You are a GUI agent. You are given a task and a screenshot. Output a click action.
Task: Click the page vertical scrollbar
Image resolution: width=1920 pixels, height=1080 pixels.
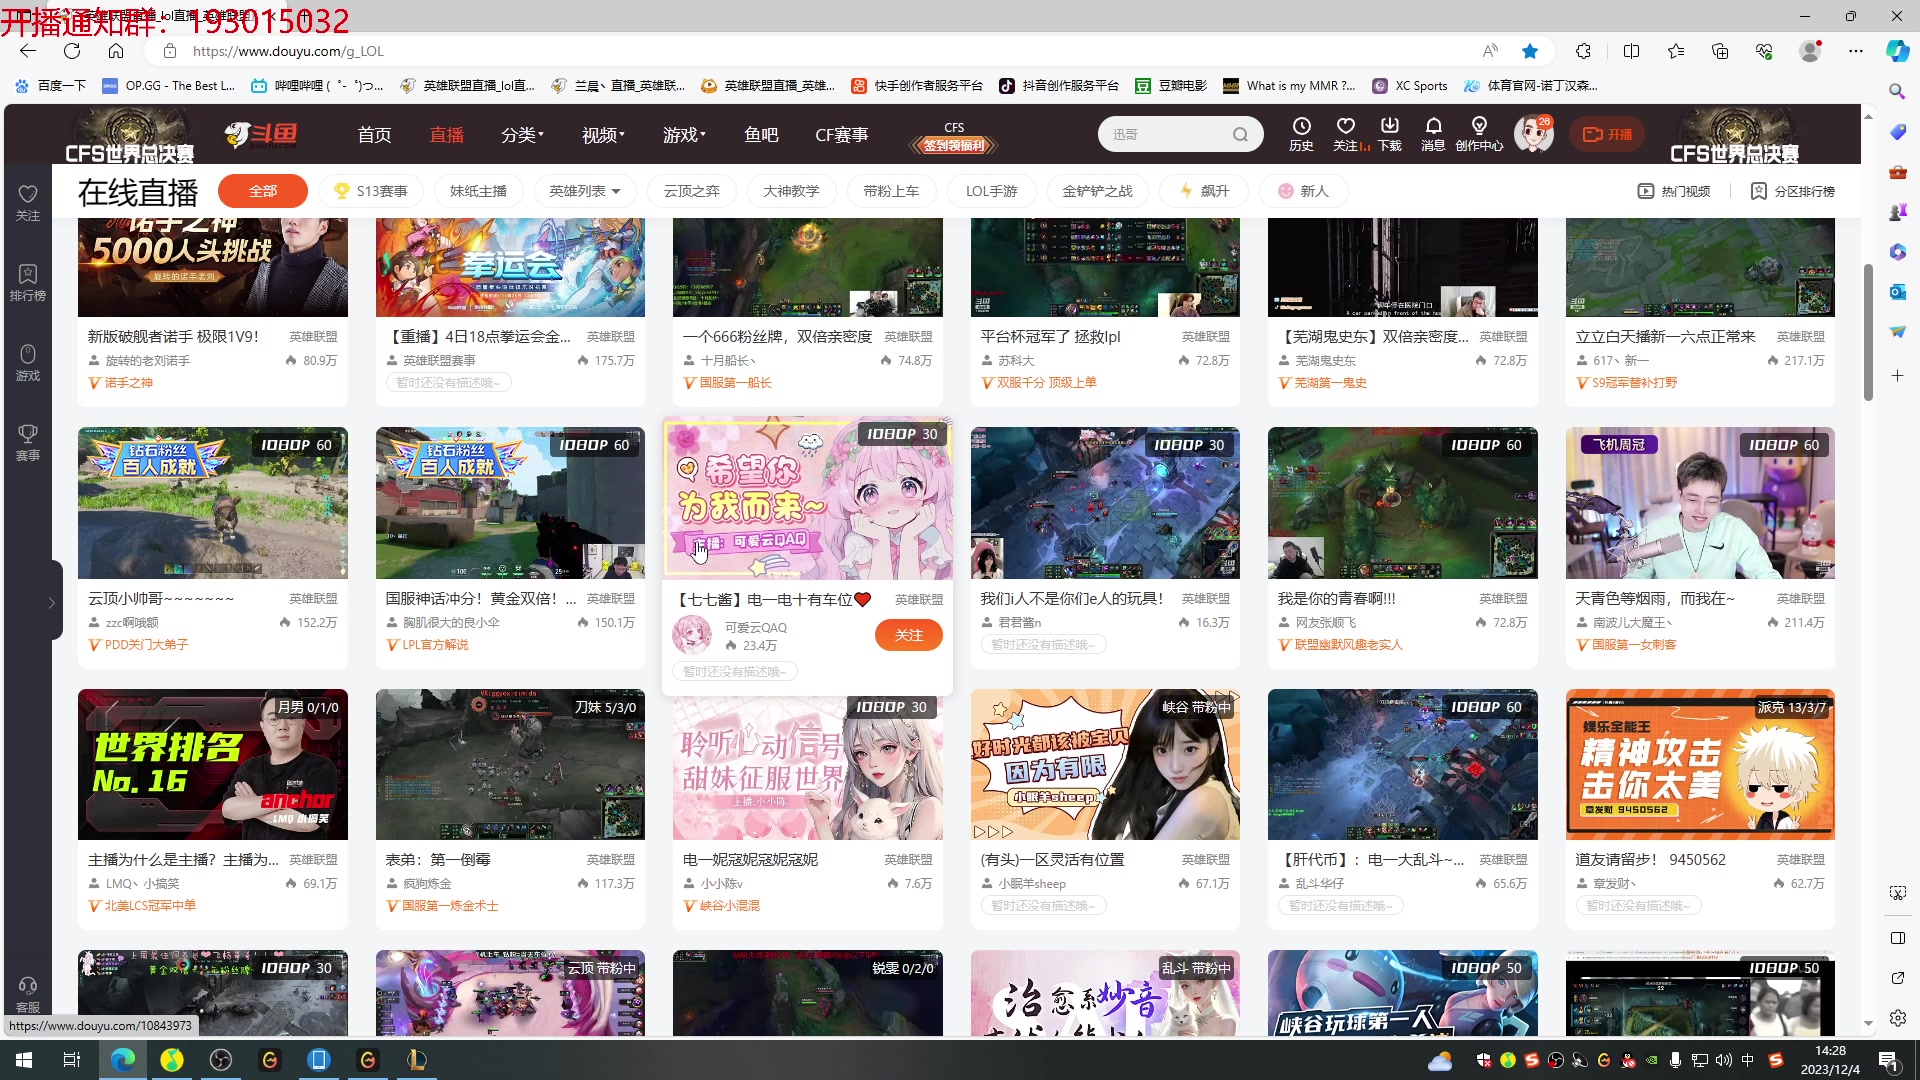(x=1868, y=331)
